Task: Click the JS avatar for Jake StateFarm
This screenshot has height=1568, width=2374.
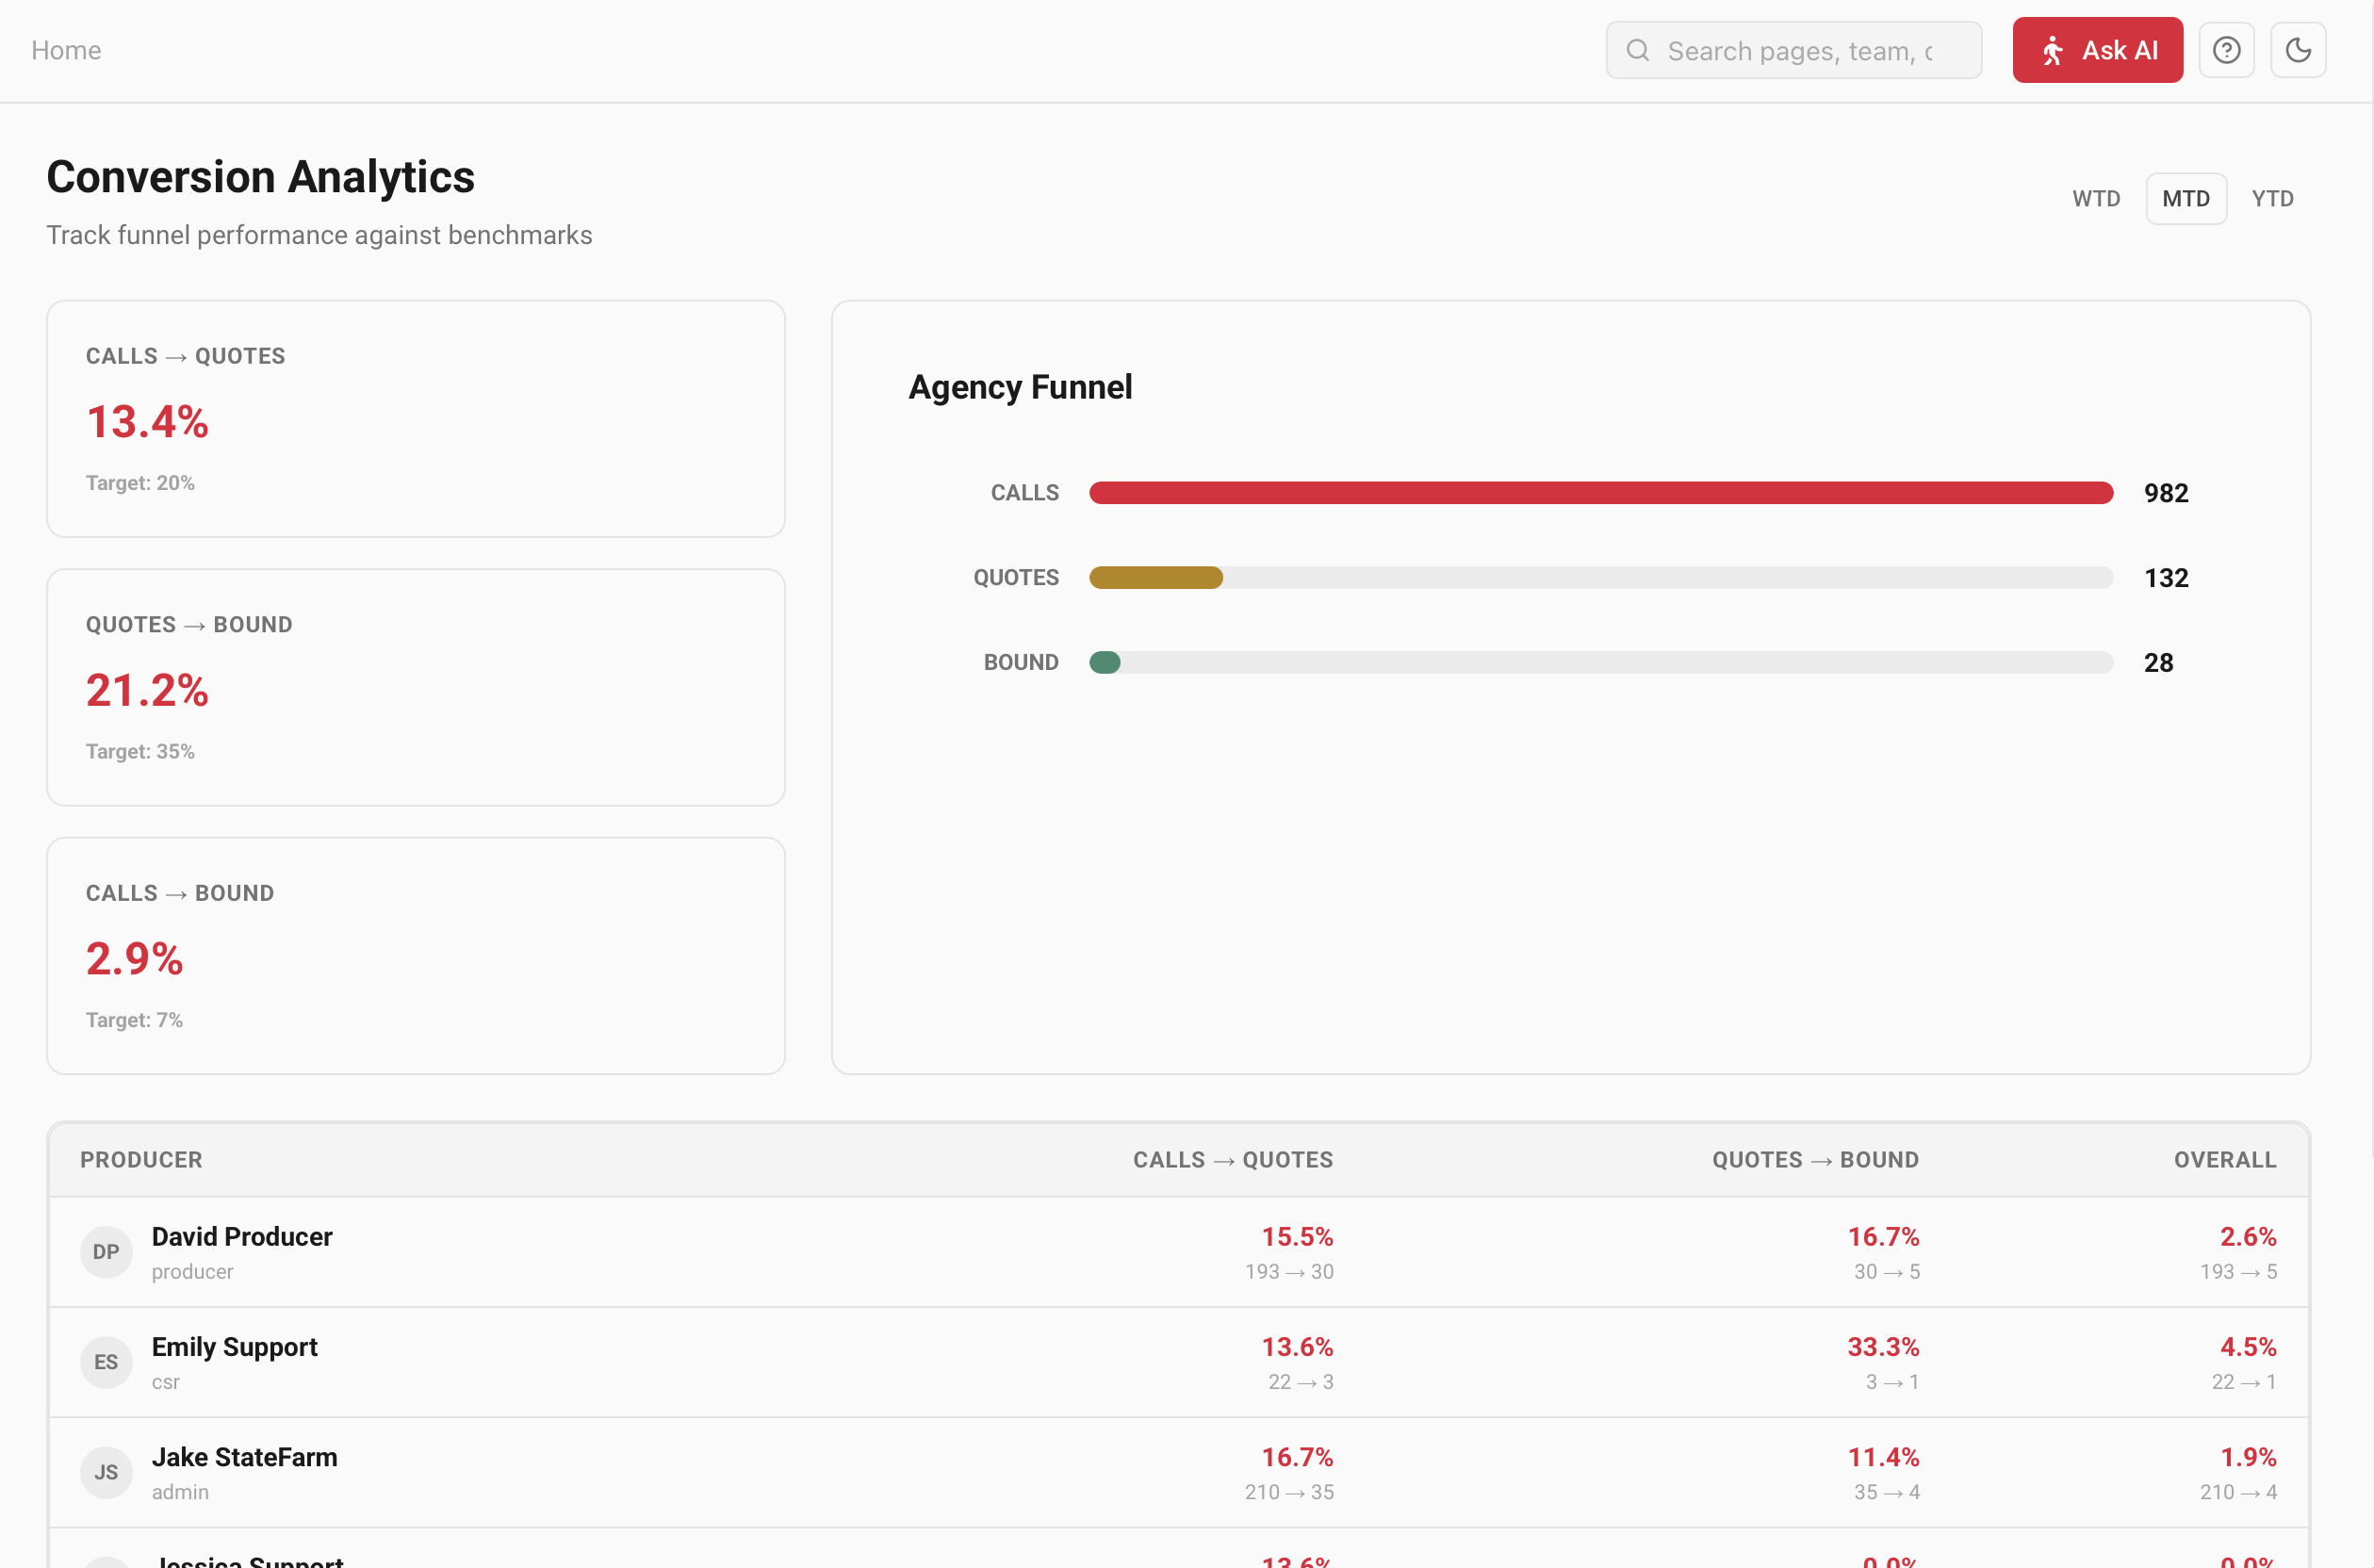Action: [106, 1472]
